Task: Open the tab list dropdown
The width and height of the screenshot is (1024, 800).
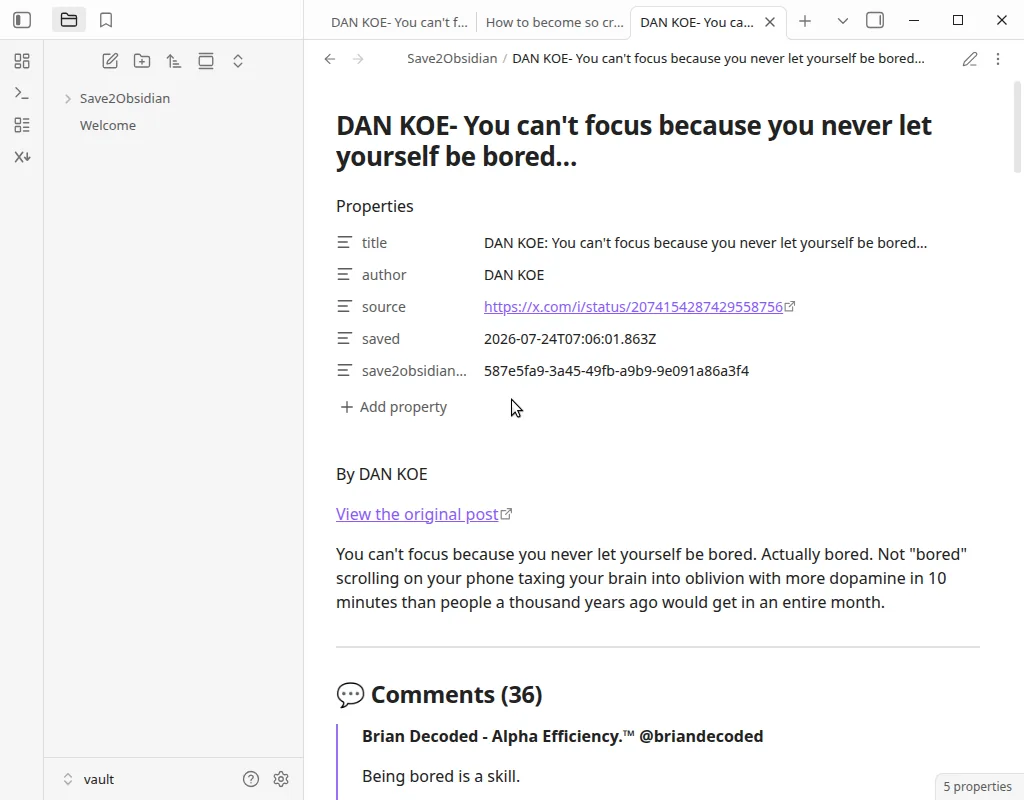Action: (x=842, y=22)
